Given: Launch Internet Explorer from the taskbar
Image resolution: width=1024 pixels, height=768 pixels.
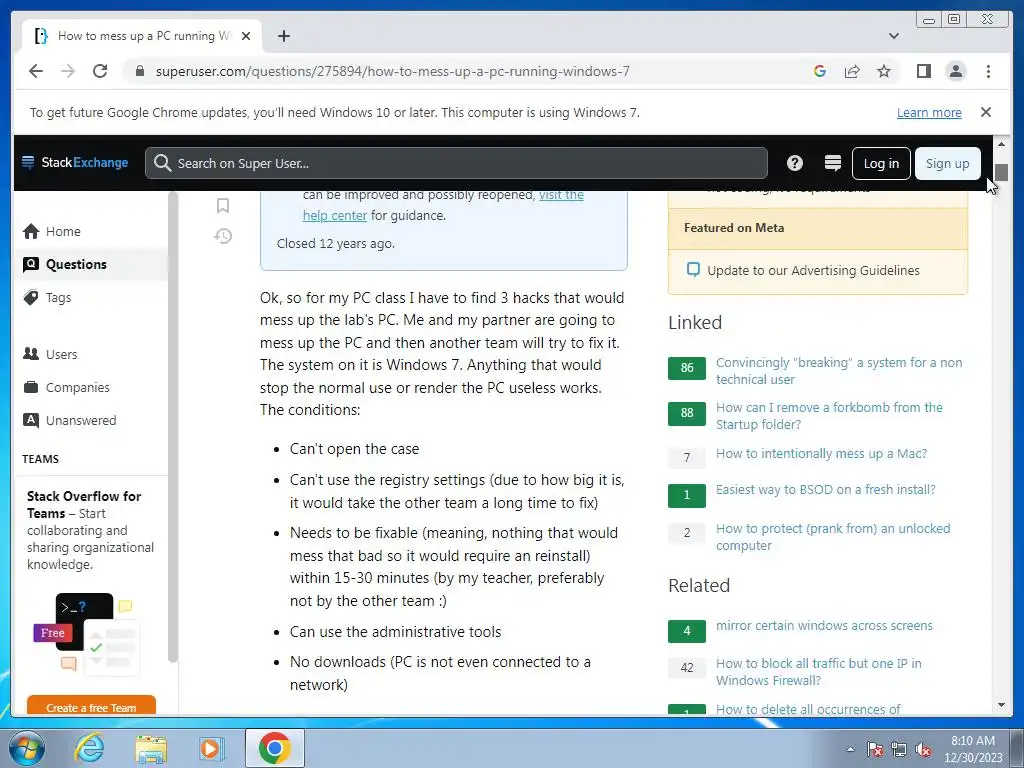Looking at the screenshot, I should pyautogui.click(x=89, y=748).
